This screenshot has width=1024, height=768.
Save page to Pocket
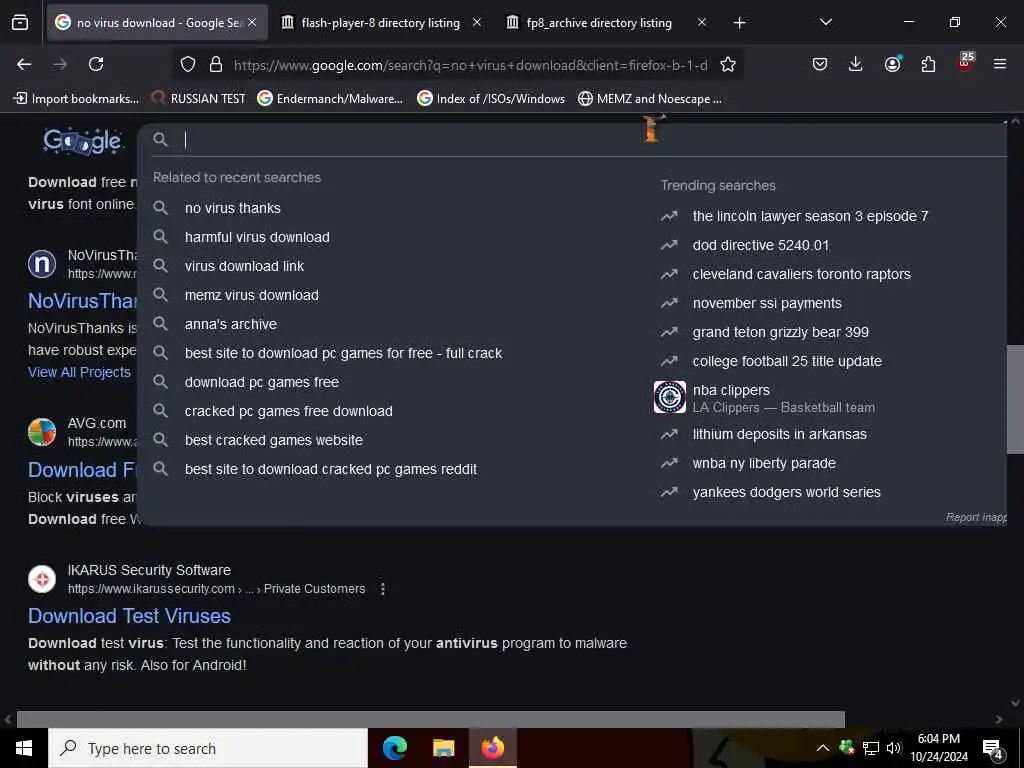820,64
